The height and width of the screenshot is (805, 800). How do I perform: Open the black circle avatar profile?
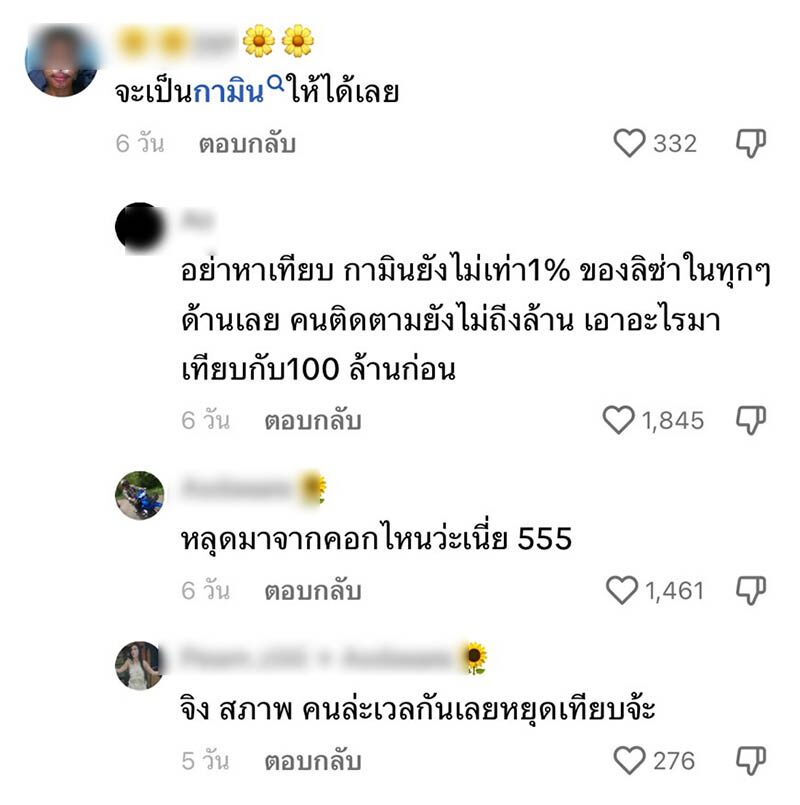point(140,227)
